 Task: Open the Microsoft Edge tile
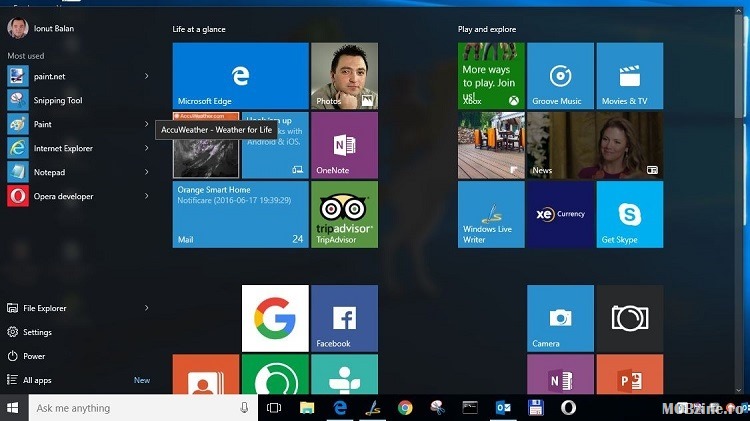241,76
